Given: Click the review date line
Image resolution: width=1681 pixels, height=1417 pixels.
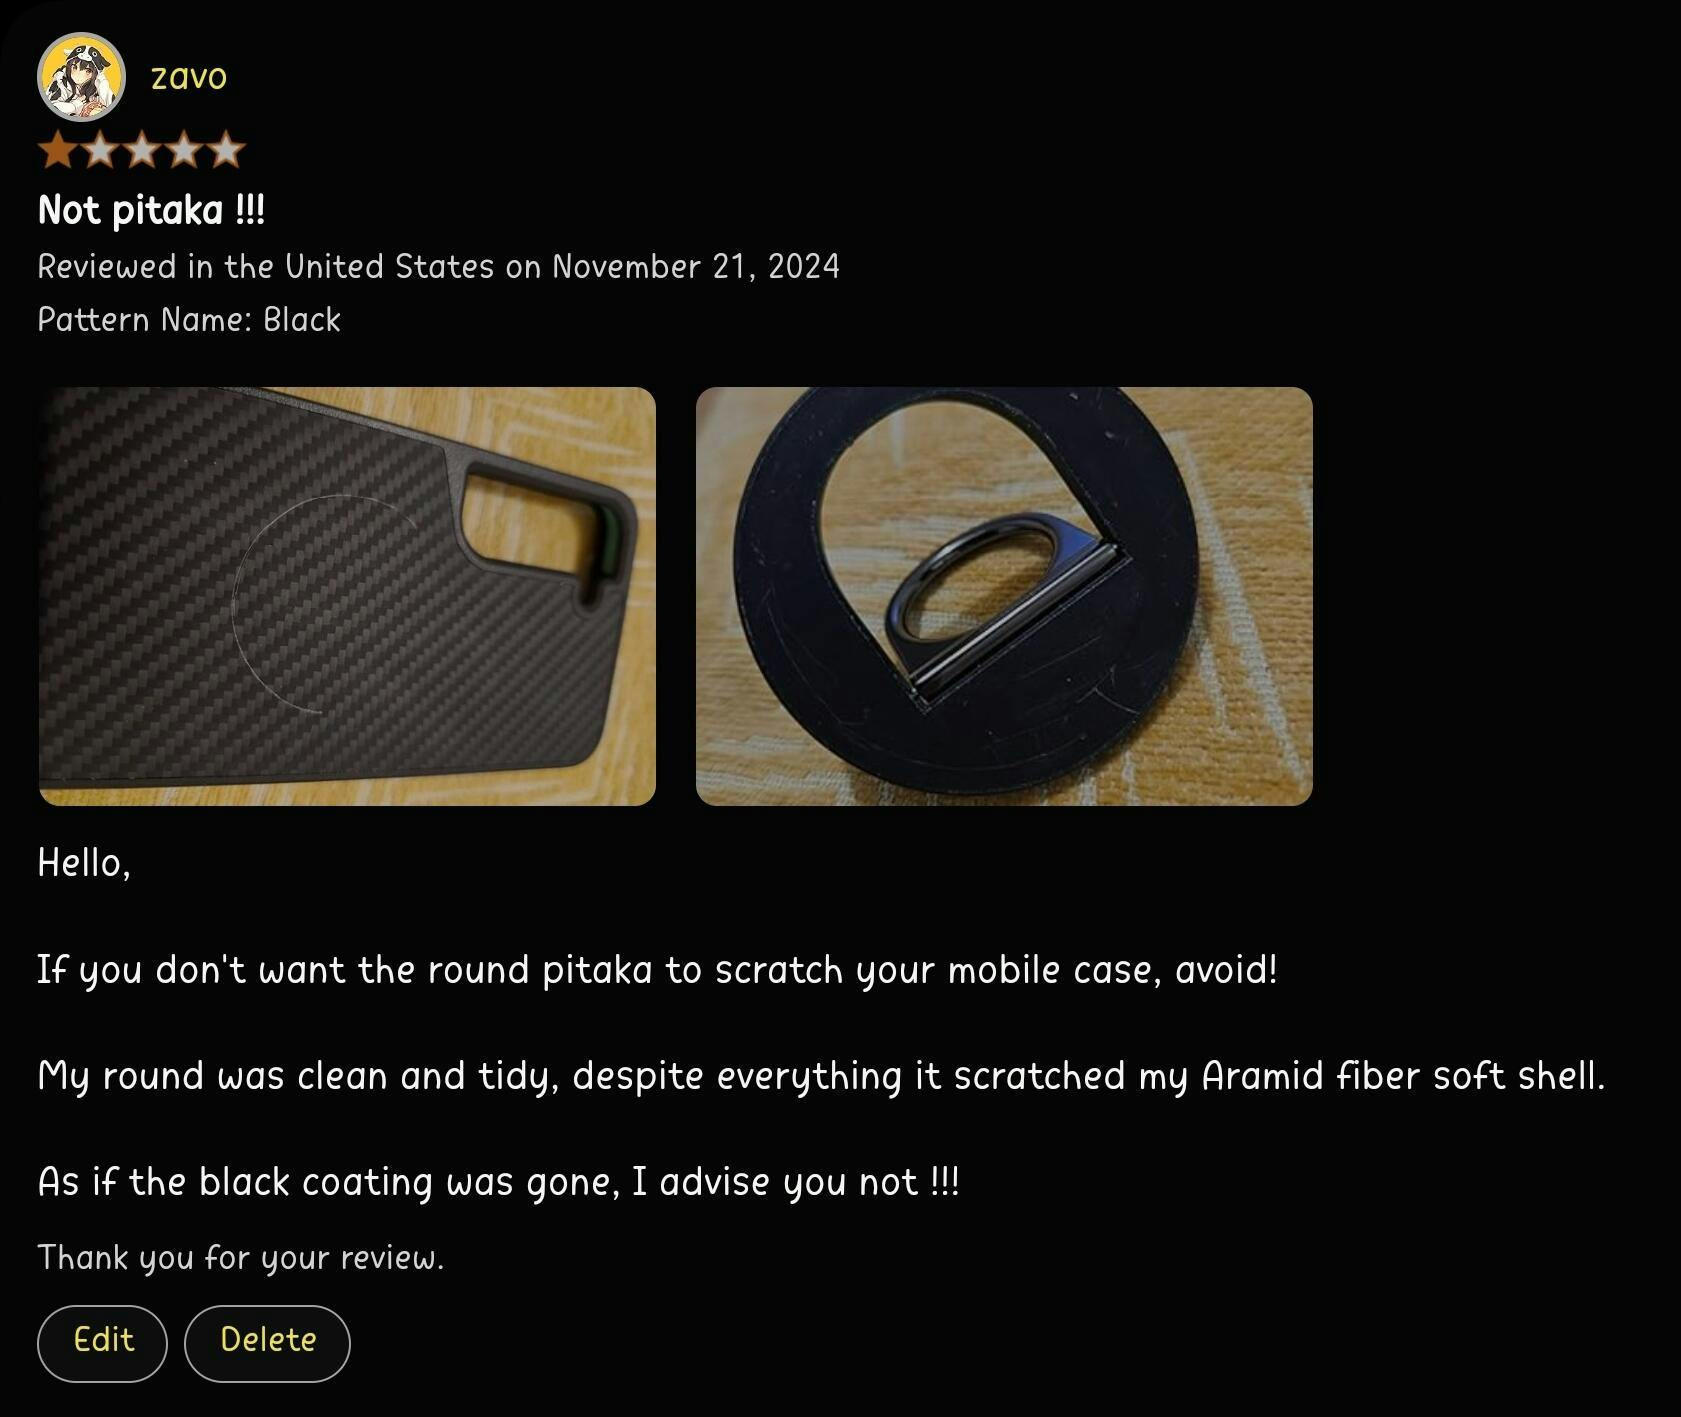Looking at the screenshot, I should point(438,266).
